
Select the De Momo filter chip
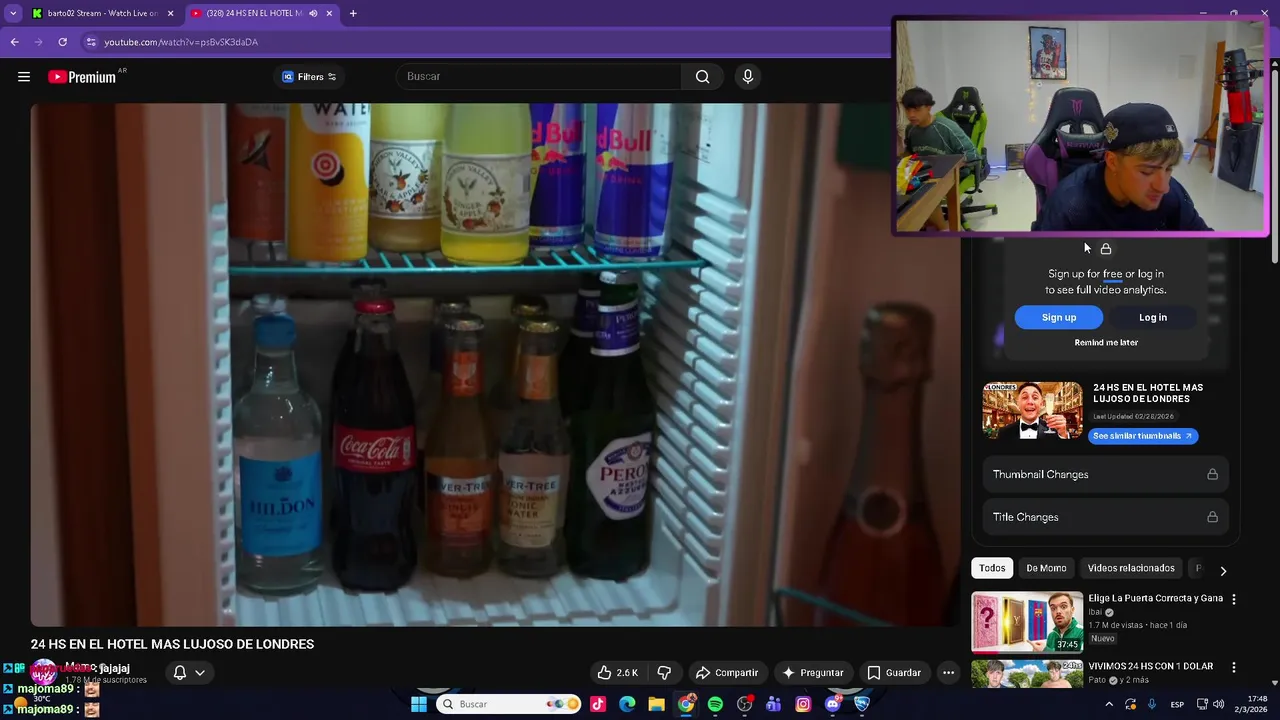(x=1046, y=568)
